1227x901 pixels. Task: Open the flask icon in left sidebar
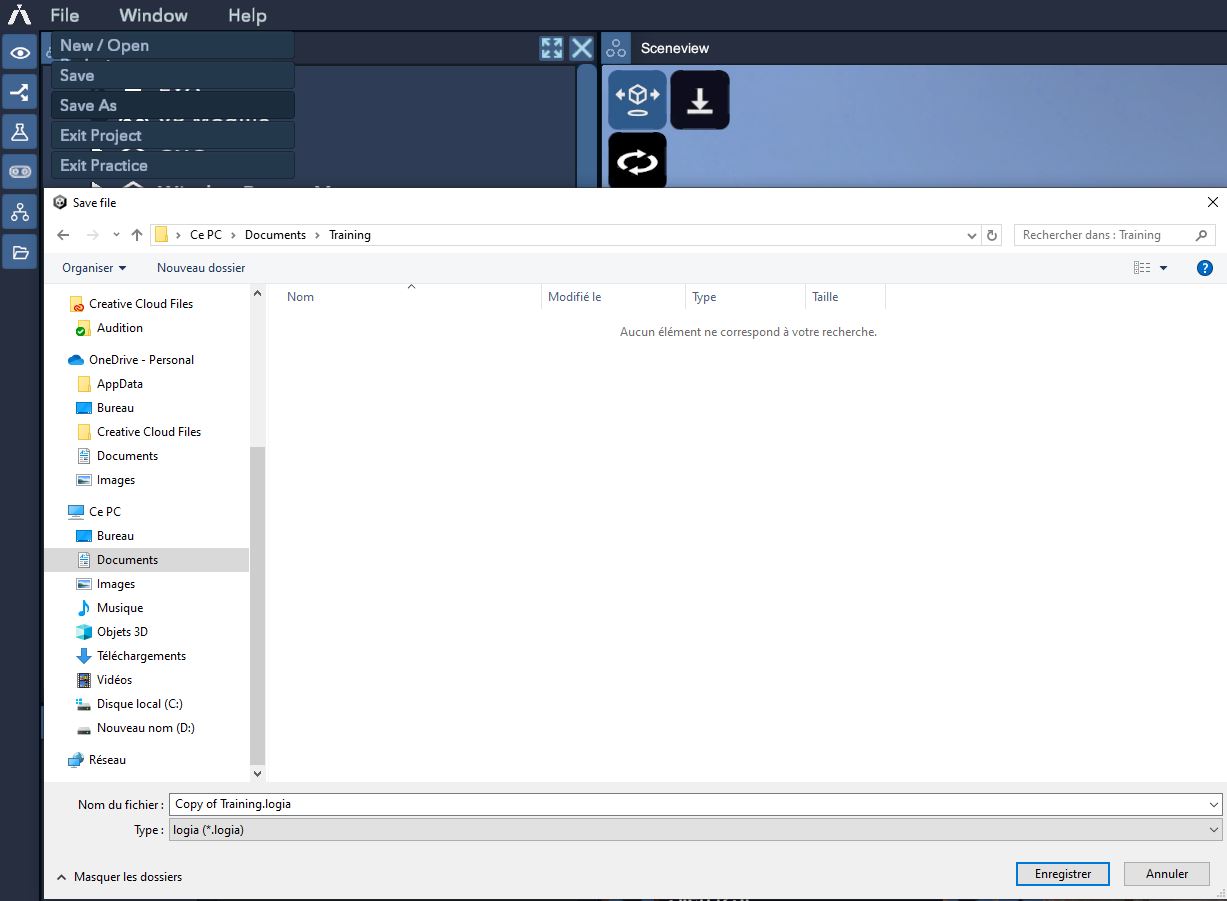[20, 132]
